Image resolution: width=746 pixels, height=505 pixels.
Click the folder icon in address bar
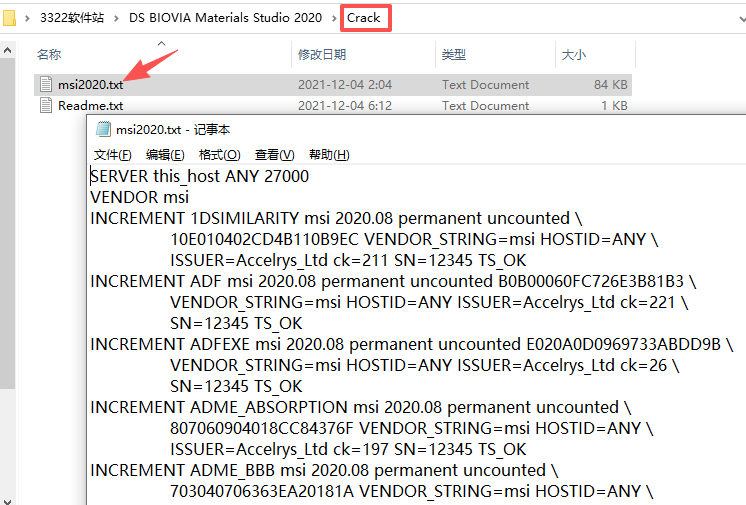point(9,18)
